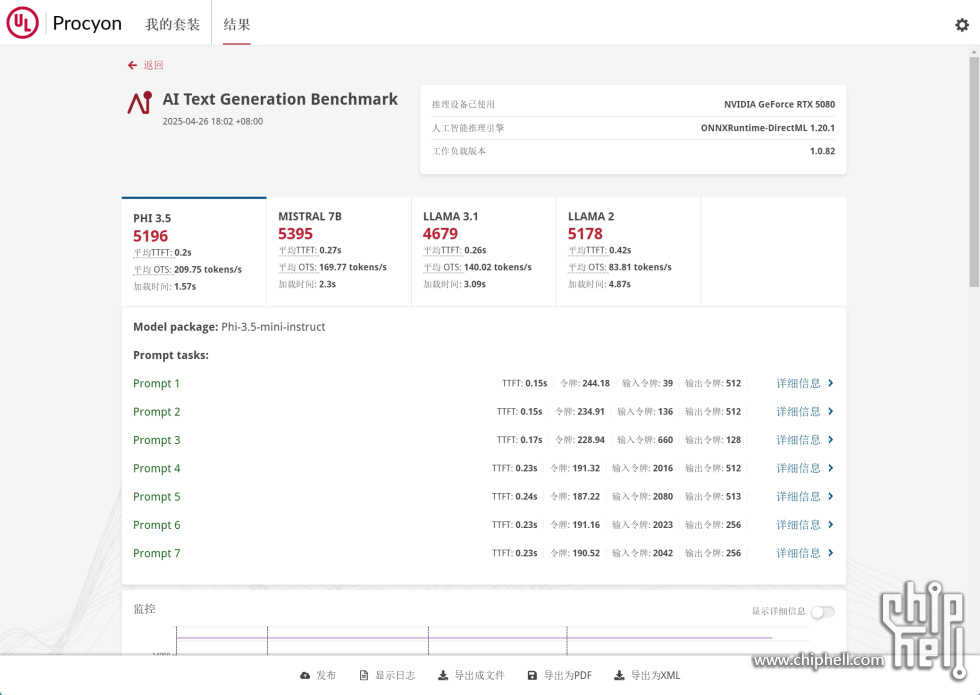This screenshot has width=980, height=695.
Task: Click the 显示日志 button
Action: point(388,676)
